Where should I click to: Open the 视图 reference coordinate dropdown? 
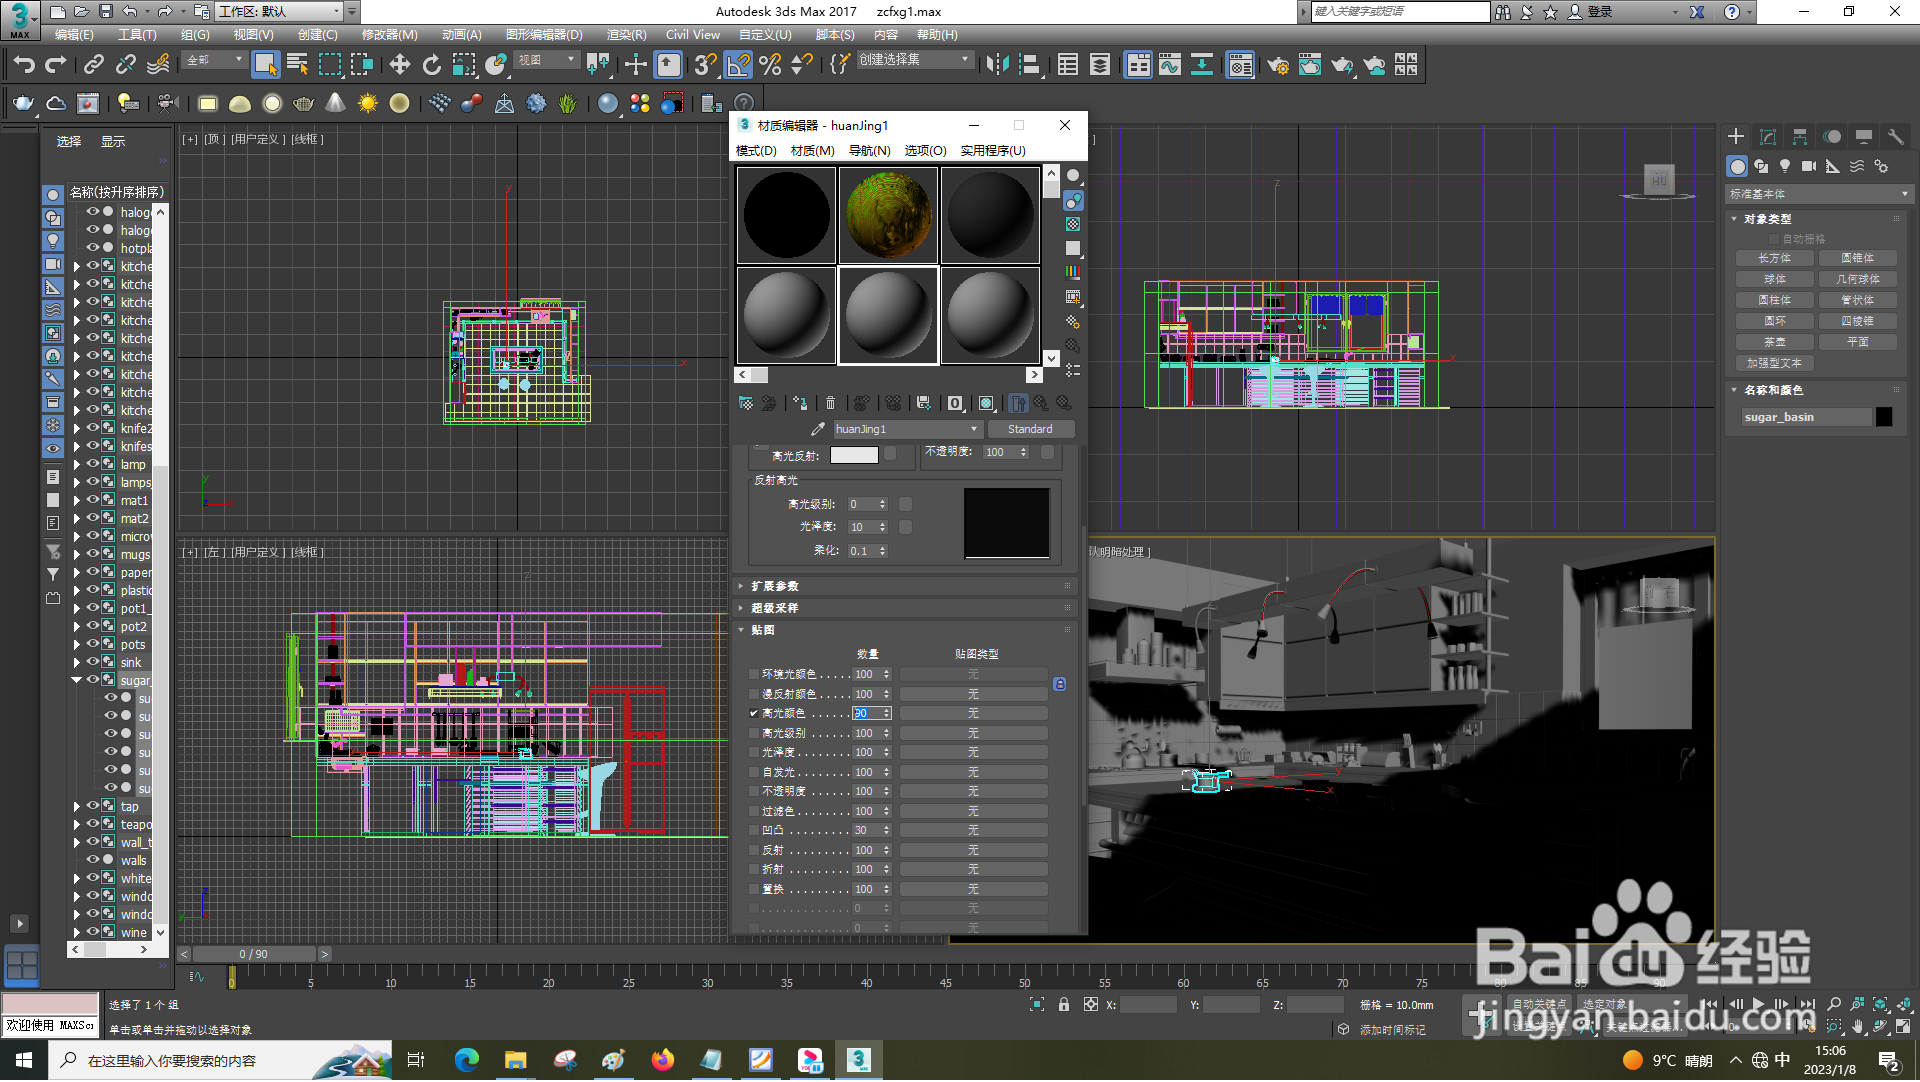pos(546,60)
